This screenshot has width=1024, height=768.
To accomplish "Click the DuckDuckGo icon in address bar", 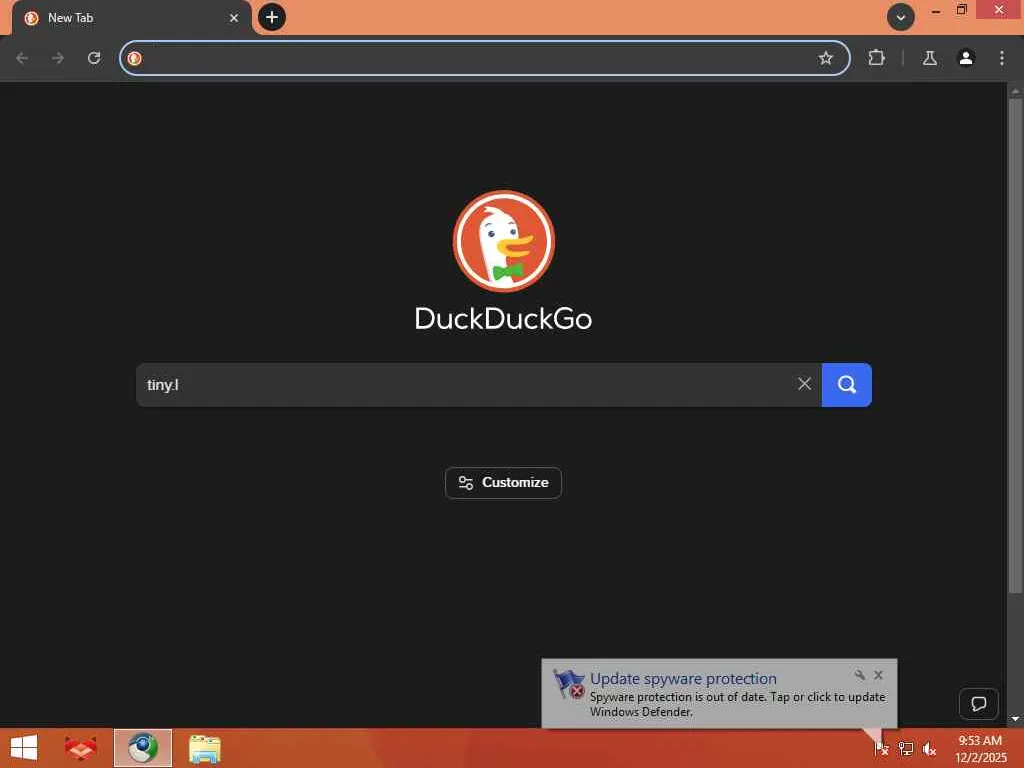I will [135, 58].
